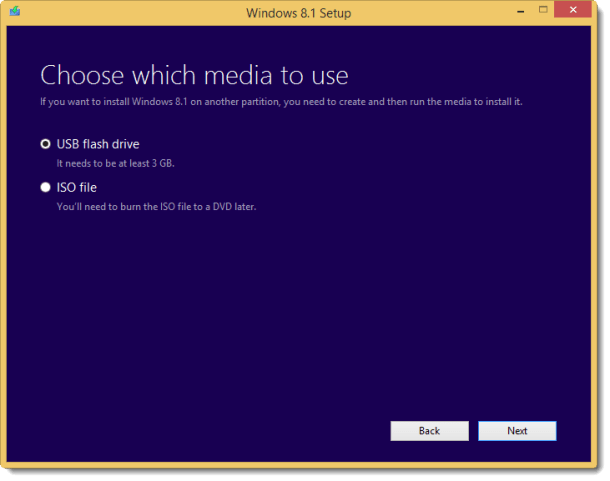Minimize the Windows 8.1 Setup window

(520, 12)
